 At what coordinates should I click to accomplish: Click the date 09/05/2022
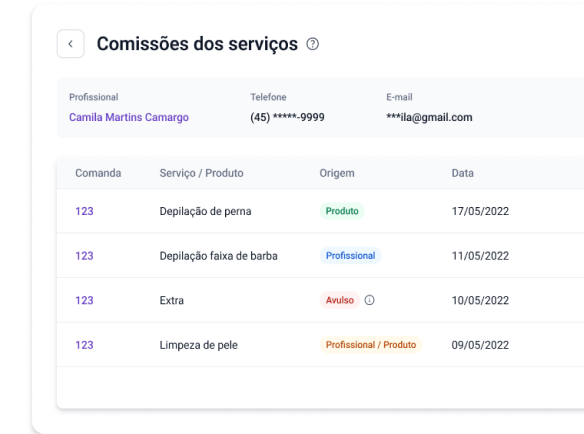click(480, 345)
